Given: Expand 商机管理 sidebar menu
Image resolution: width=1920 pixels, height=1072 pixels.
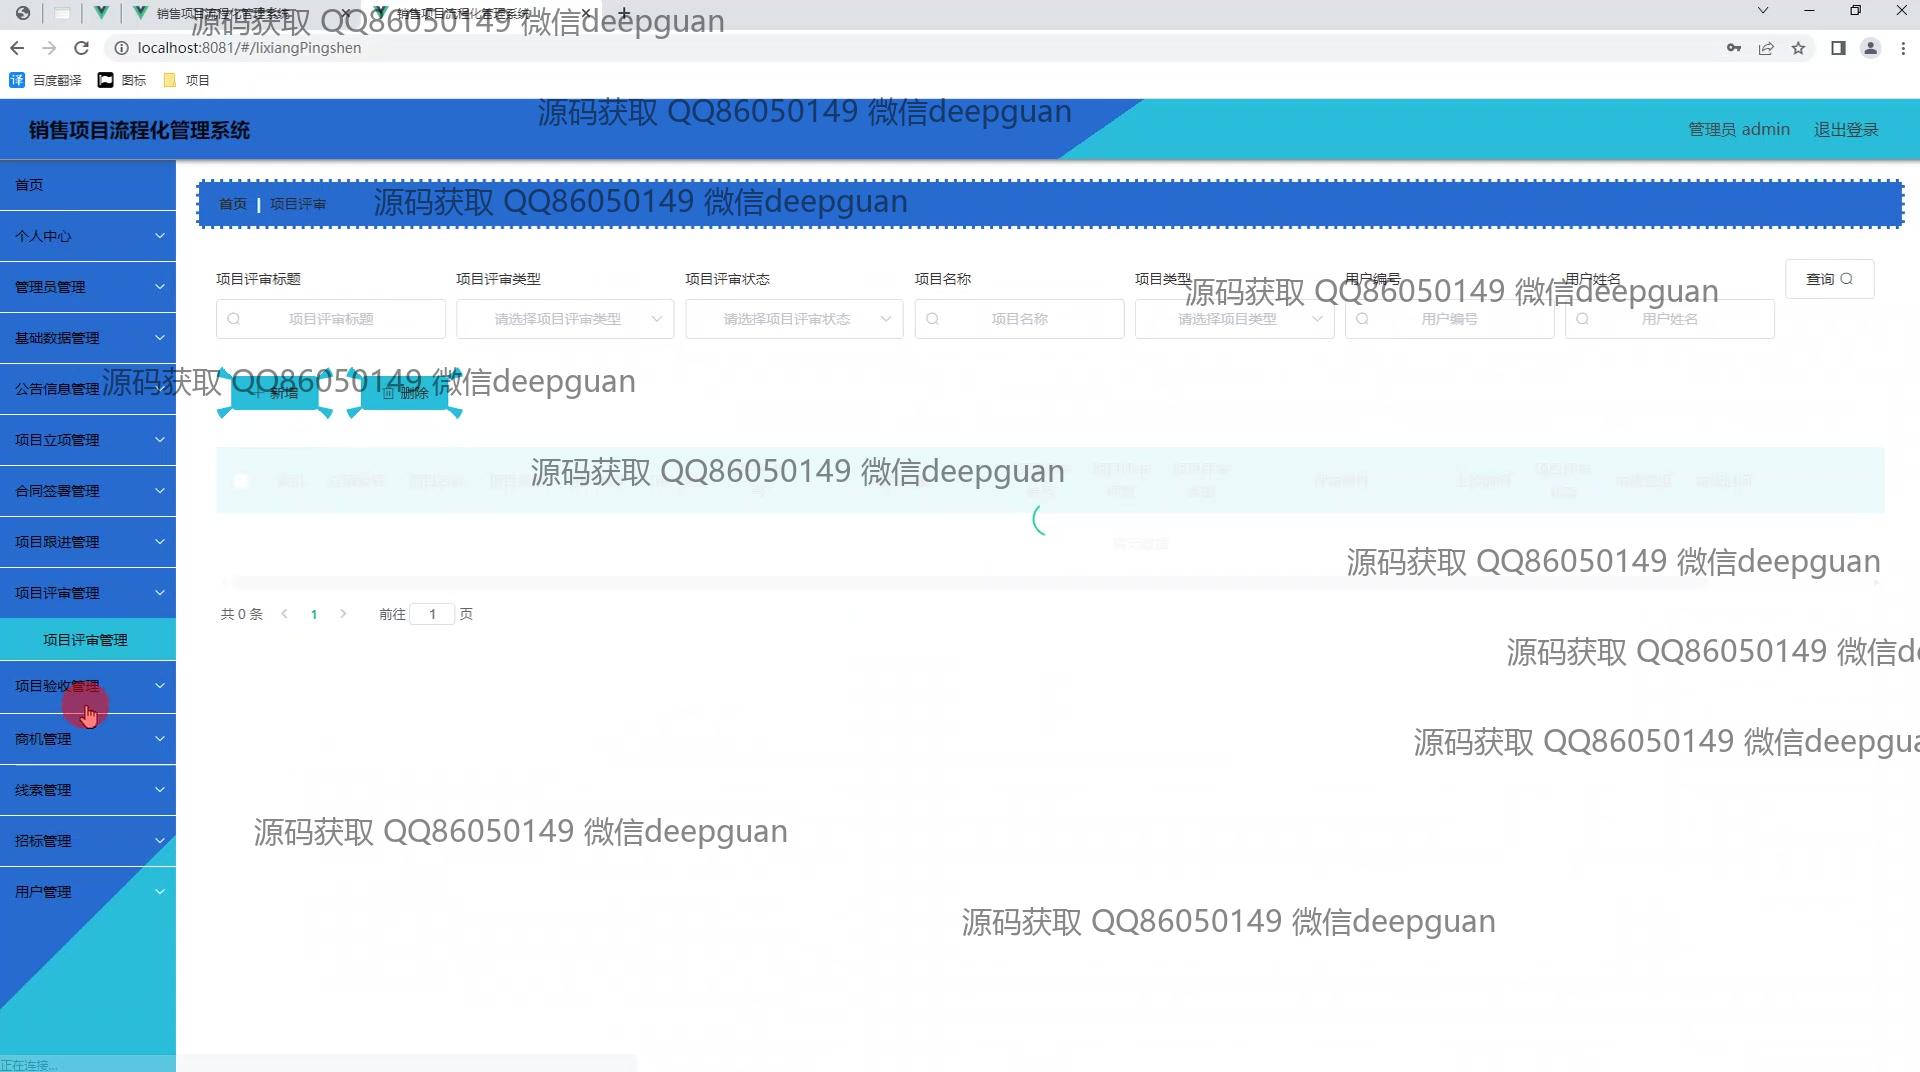Looking at the screenshot, I should (88, 739).
